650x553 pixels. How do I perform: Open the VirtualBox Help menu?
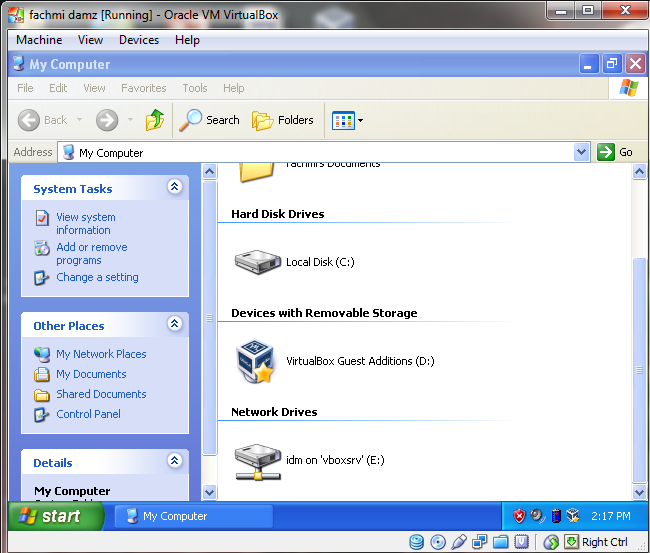[187, 40]
